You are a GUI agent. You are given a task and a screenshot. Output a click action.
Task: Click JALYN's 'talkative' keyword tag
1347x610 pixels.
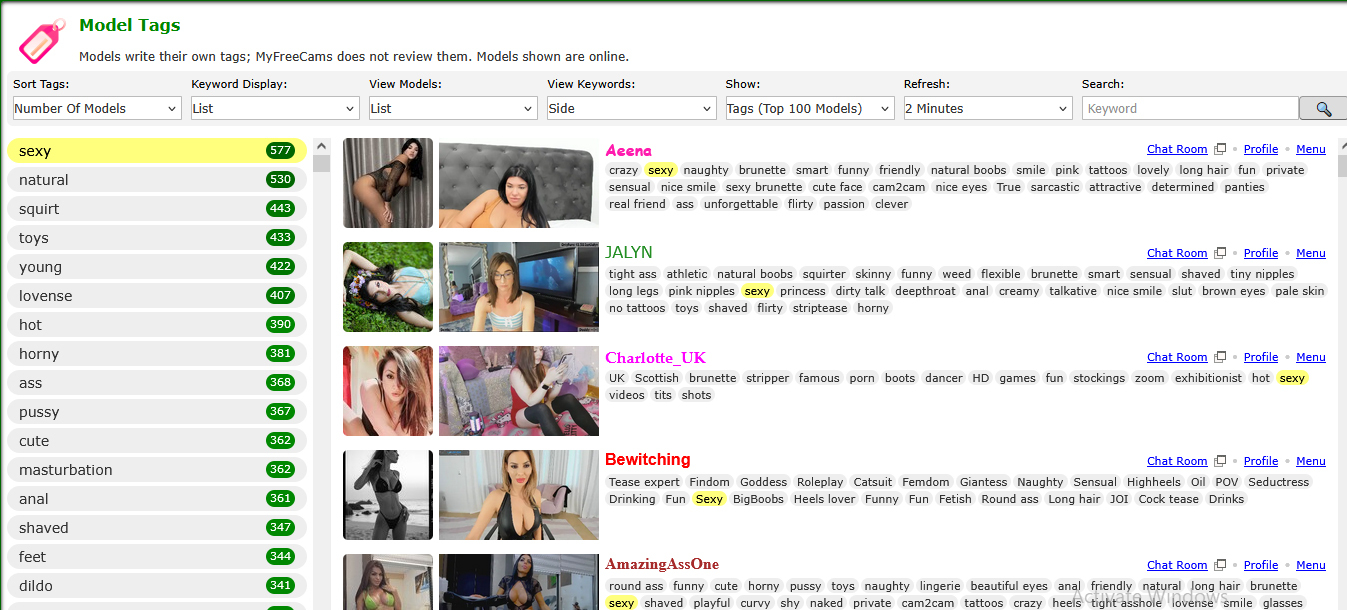pyautogui.click(x=1073, y=291)
